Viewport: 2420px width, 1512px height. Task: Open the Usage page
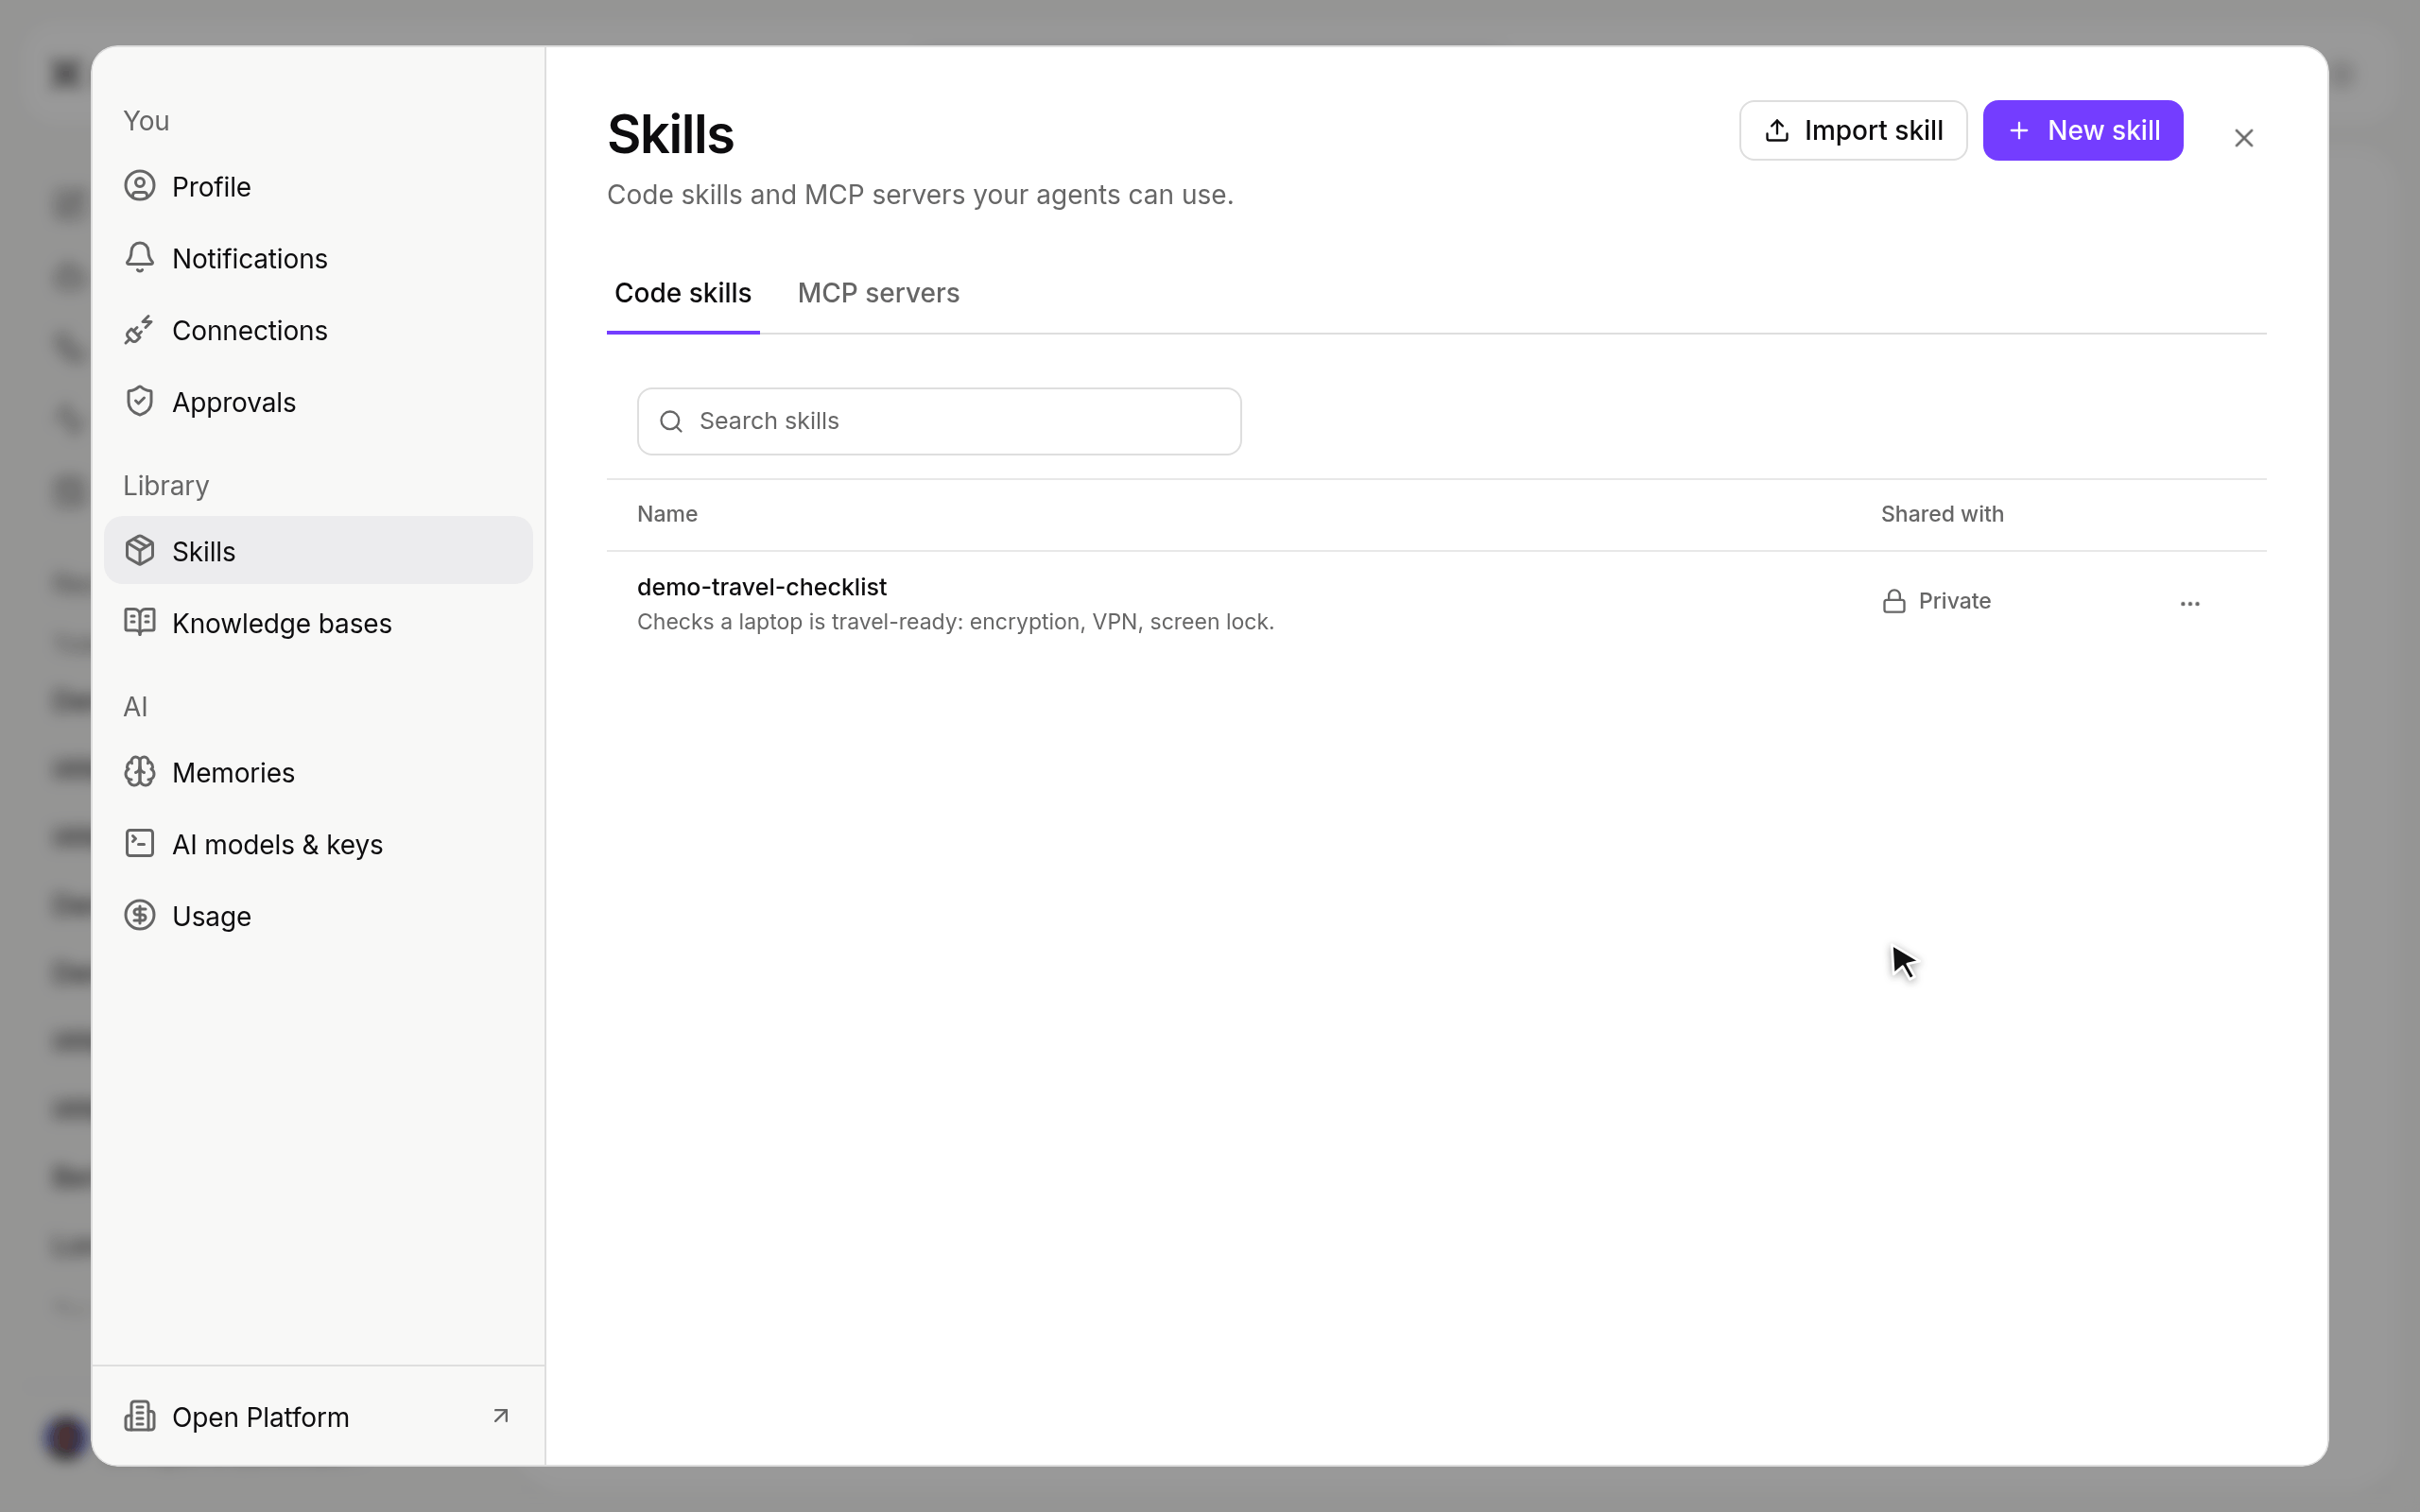[318, 916]
